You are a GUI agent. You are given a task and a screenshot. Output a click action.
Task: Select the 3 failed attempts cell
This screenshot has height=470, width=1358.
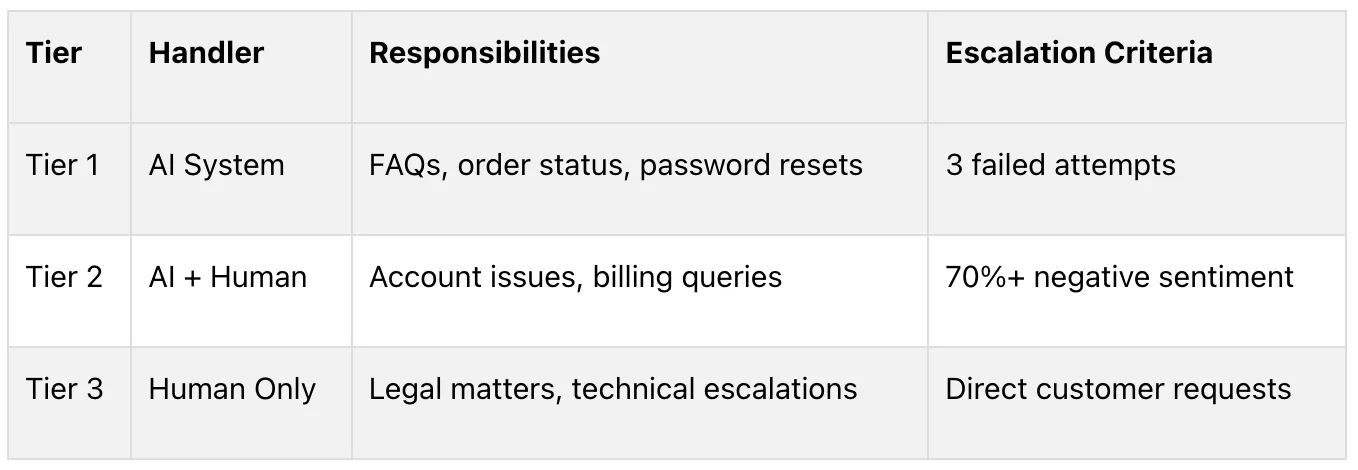click(x=1137, y=179)
